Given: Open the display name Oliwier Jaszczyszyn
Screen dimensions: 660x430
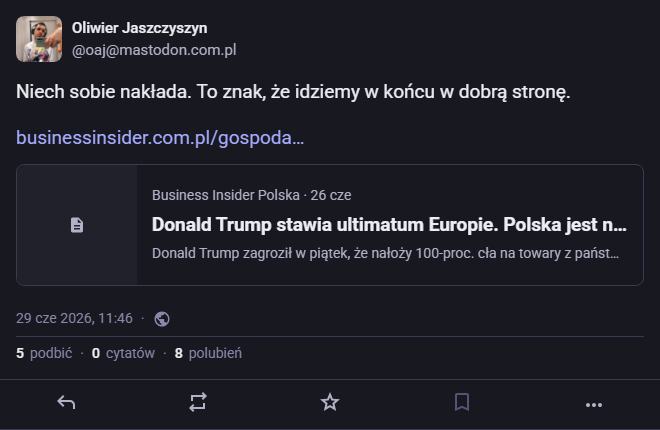Looking at the screenshot, I should pyautogui.click(x=139, y=28).
